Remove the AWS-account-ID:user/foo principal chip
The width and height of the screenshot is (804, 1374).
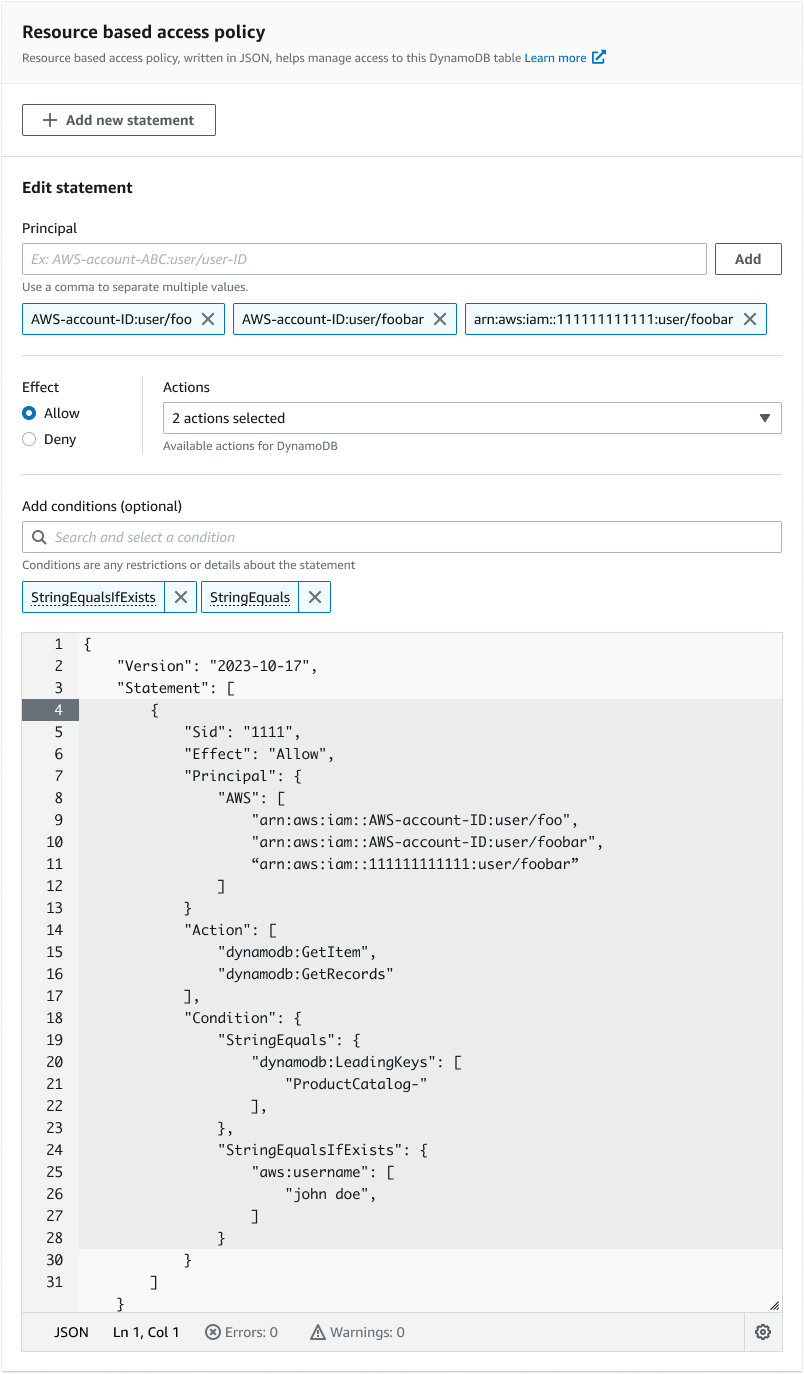(x=207, y=318)
